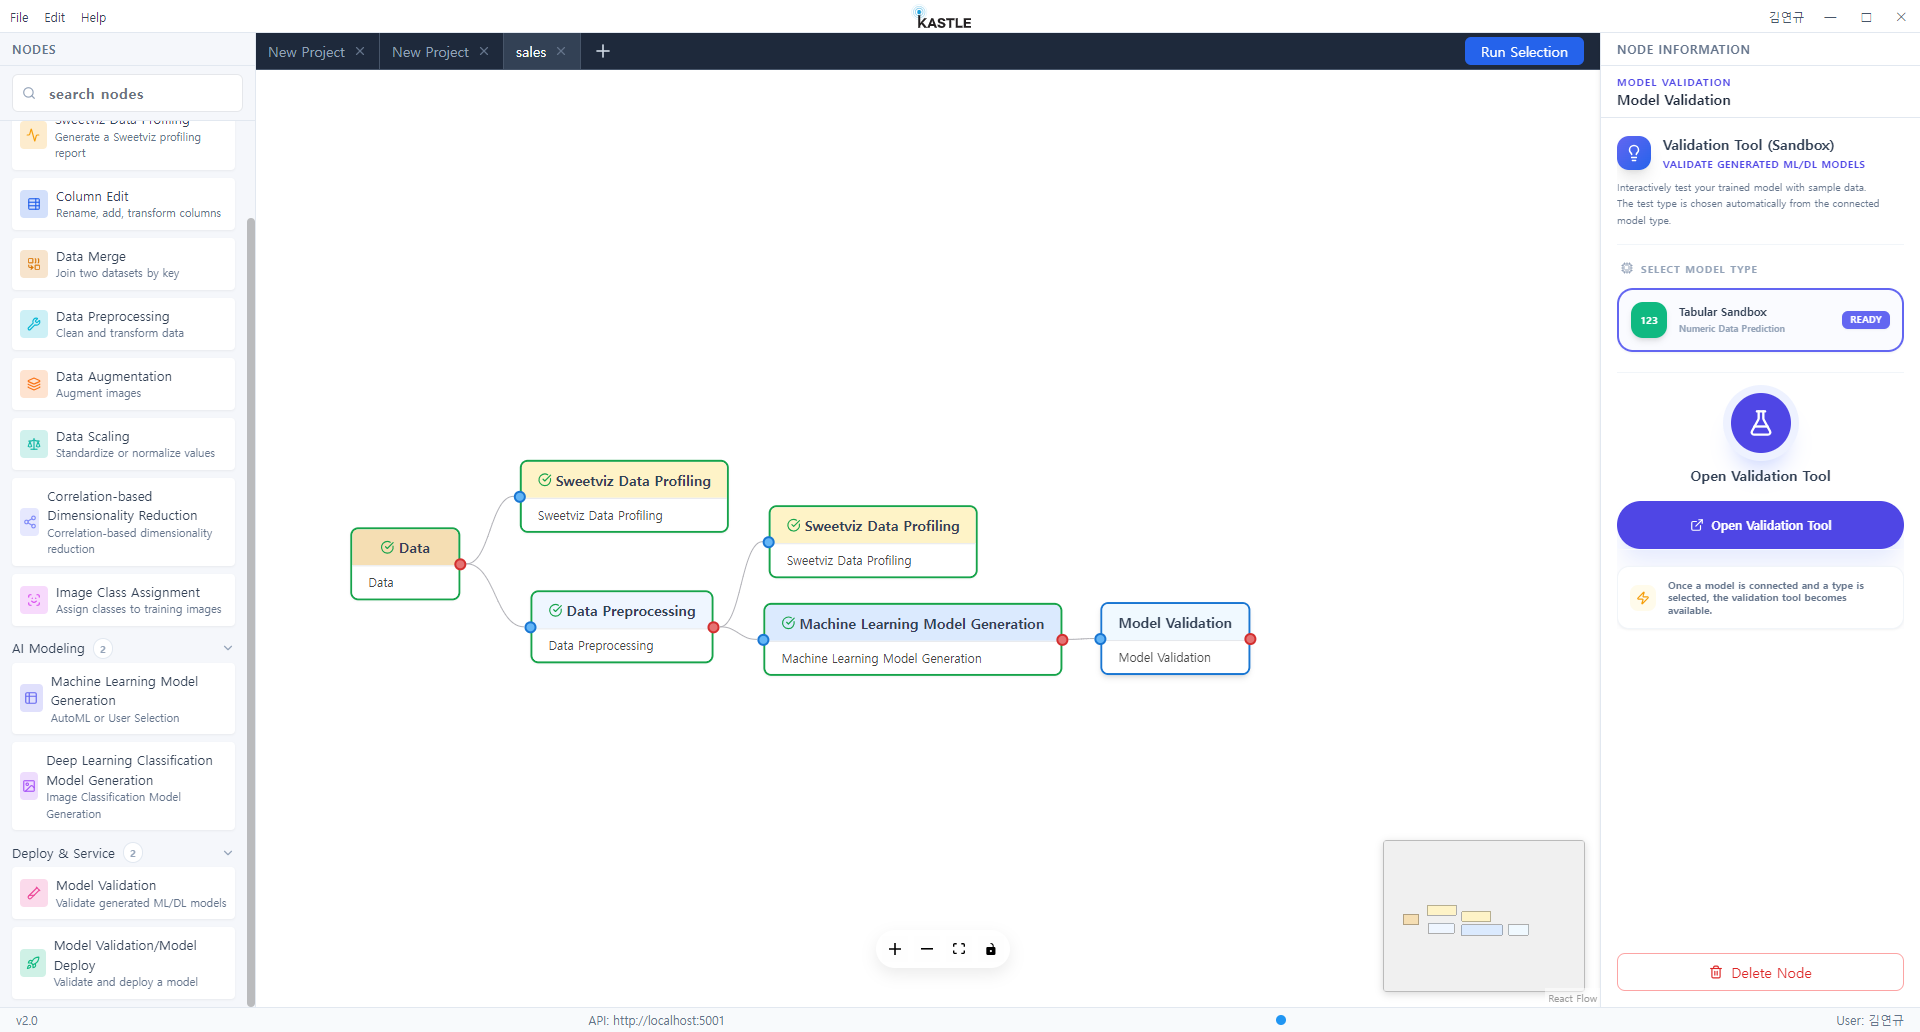This screenshot has width=1920, height=1032.
Task: Click the red output port of Data node
Action: (x=460, y=564)
